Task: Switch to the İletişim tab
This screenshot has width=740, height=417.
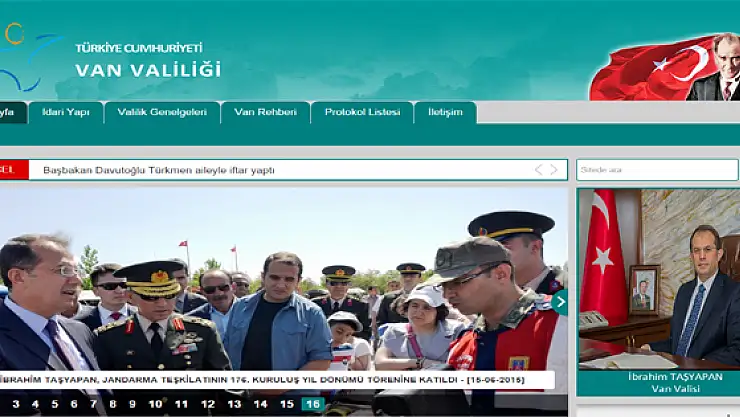Action: 445,112
